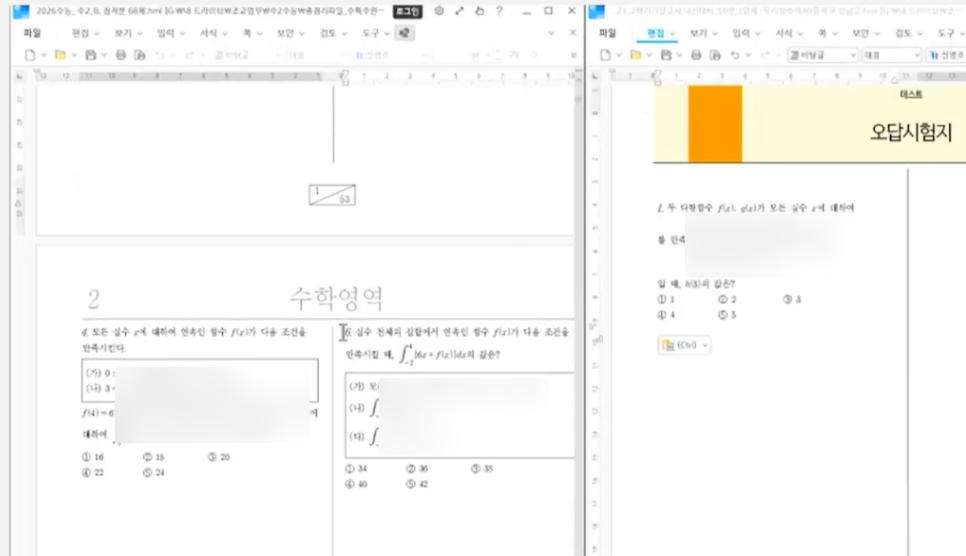Click the tab-type marker at right window ruler corner

coord(595,76)
